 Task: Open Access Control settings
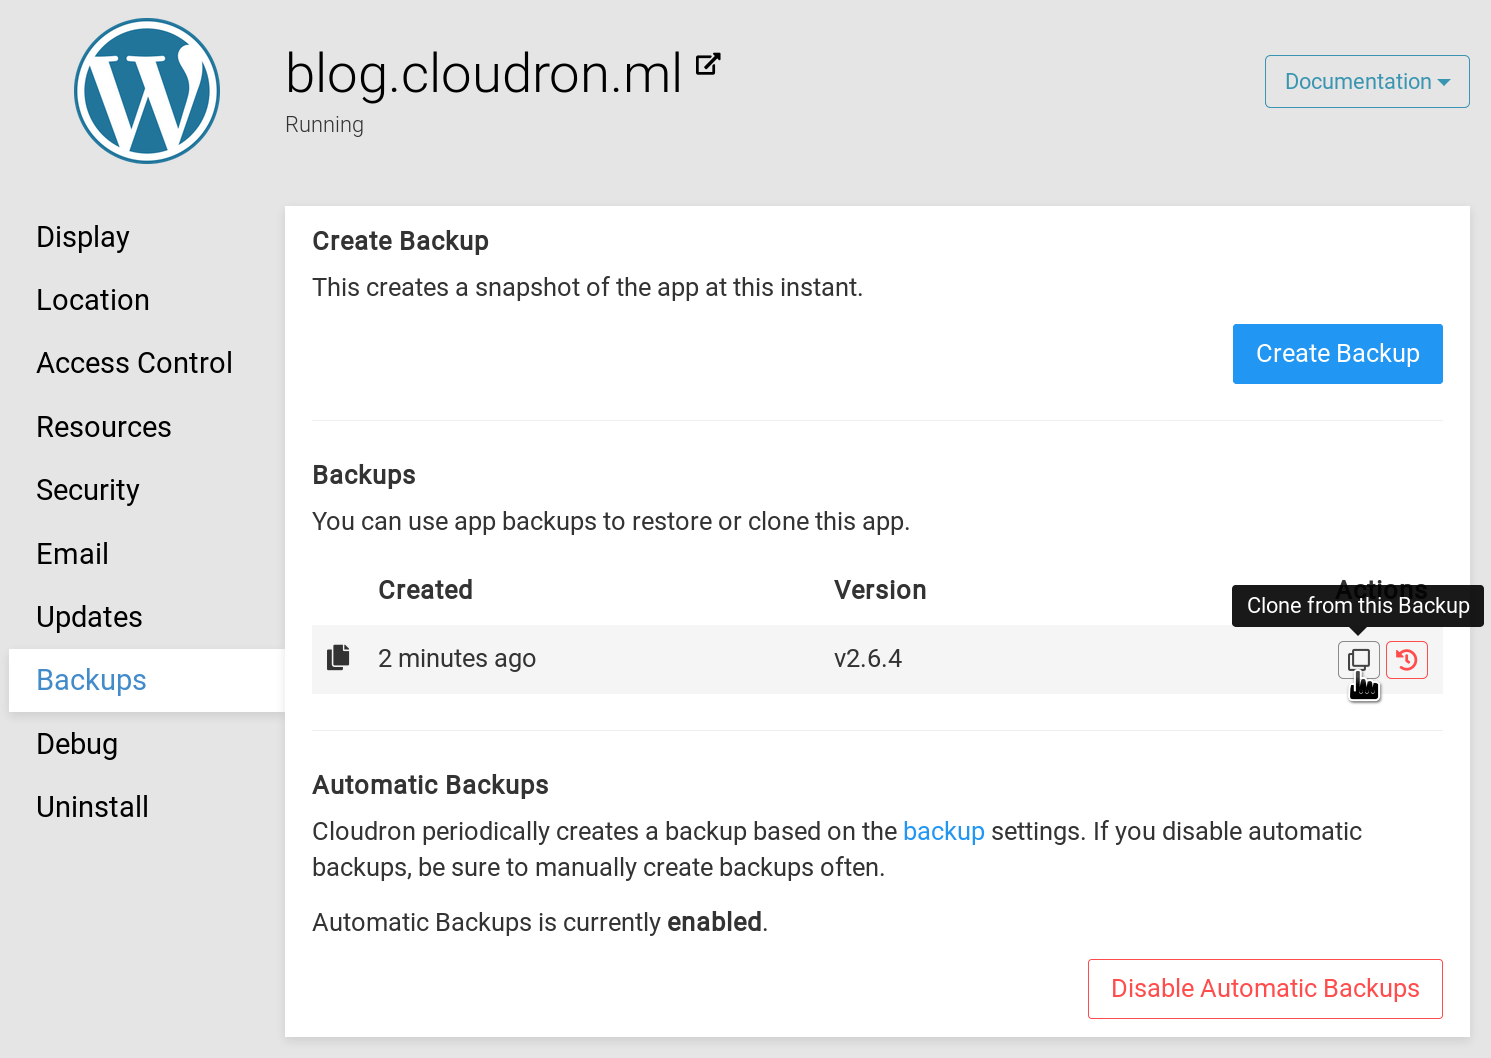tap(134, 363)
